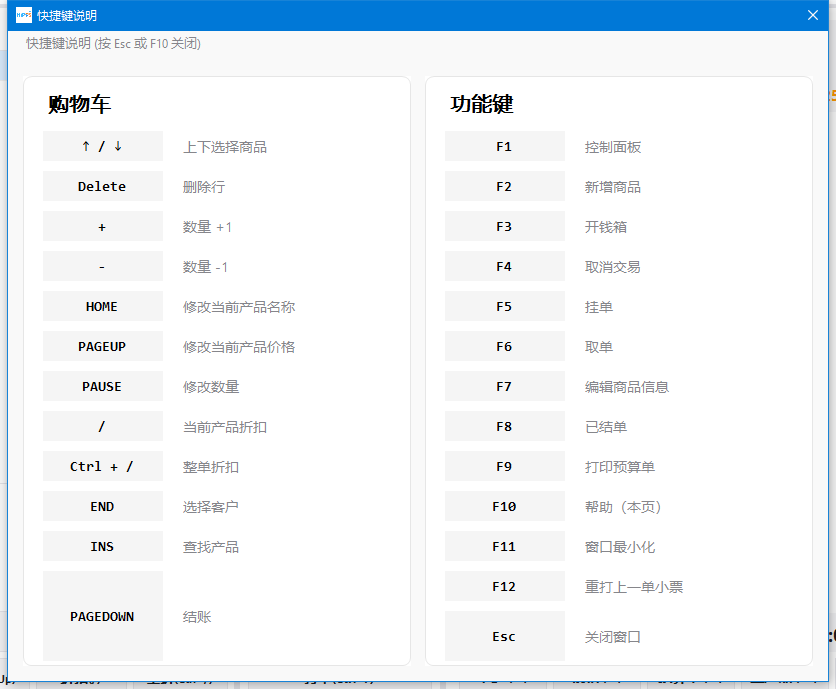Close the 快捷键说明 dialog window
The height and width of the screenshot is (689, 836).
(x=813, y=15)
